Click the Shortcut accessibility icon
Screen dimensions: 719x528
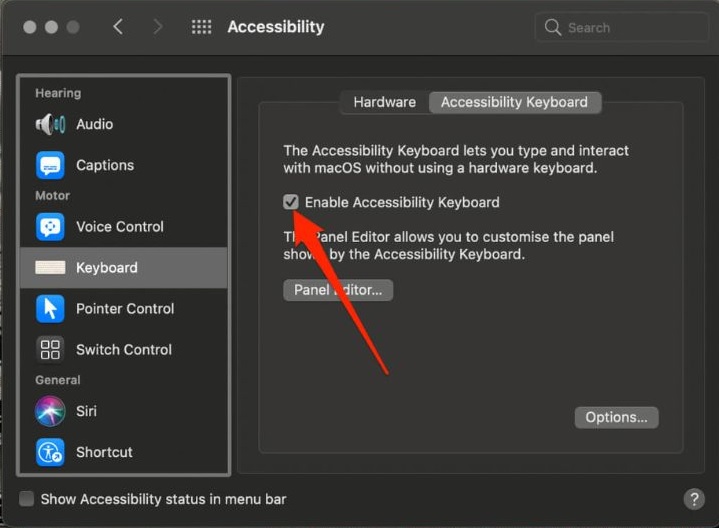coord(50,452)
